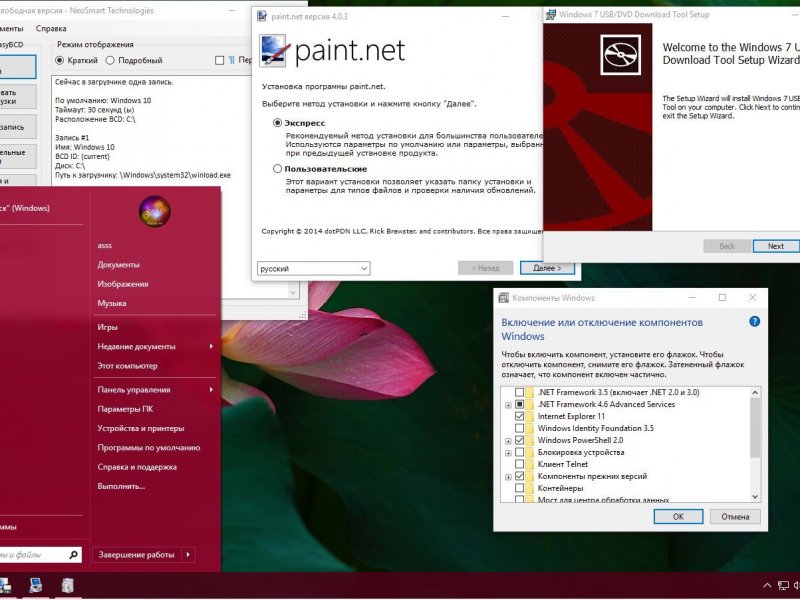Image resolution: width=800 pixels, height=600 pixels.
Task: Tick the checkbox beside the pilcrow in EasyBCD
Action: 219,60
